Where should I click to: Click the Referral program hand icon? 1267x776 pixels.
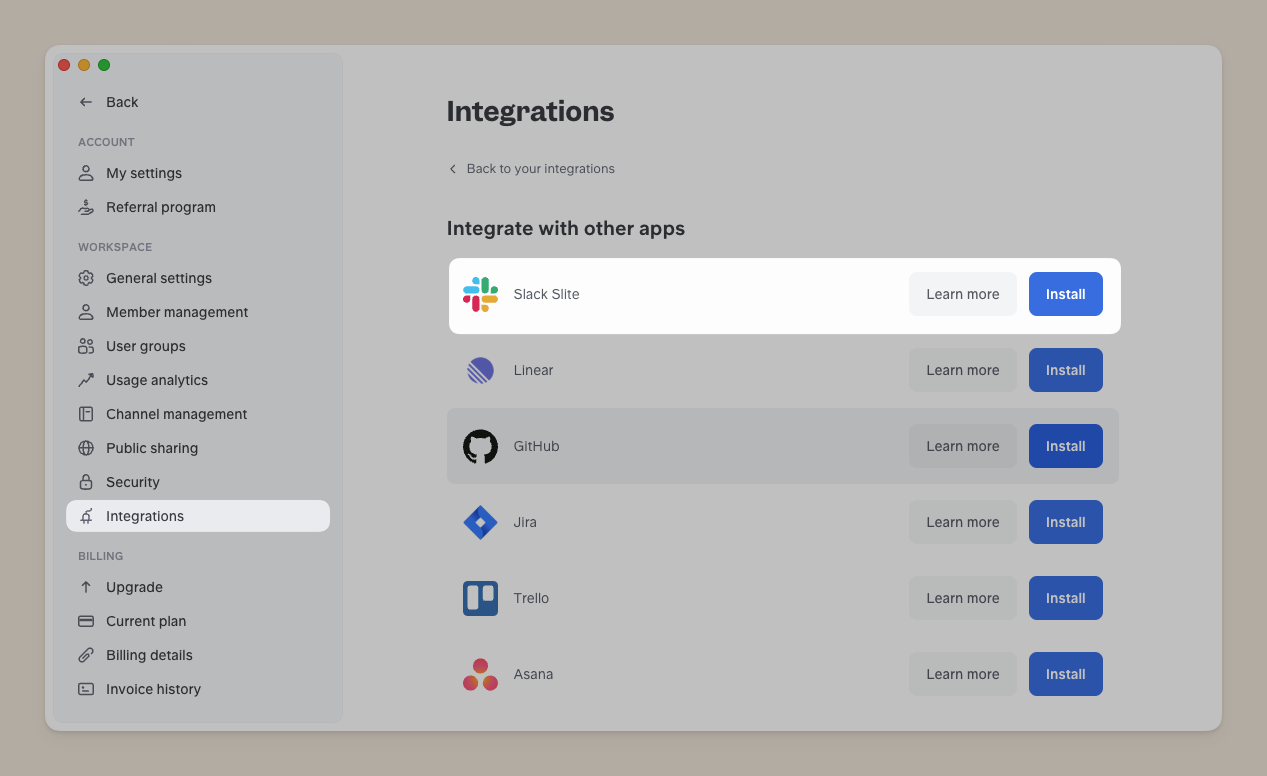[x=86, y=207]
